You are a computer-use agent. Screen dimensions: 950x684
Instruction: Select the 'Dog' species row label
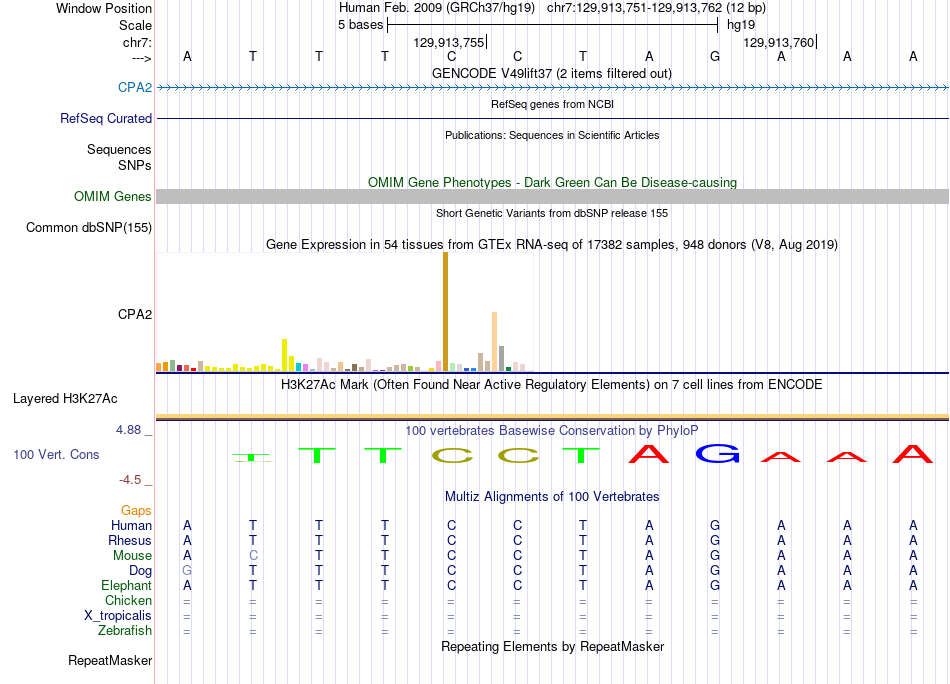coord(140,571)
